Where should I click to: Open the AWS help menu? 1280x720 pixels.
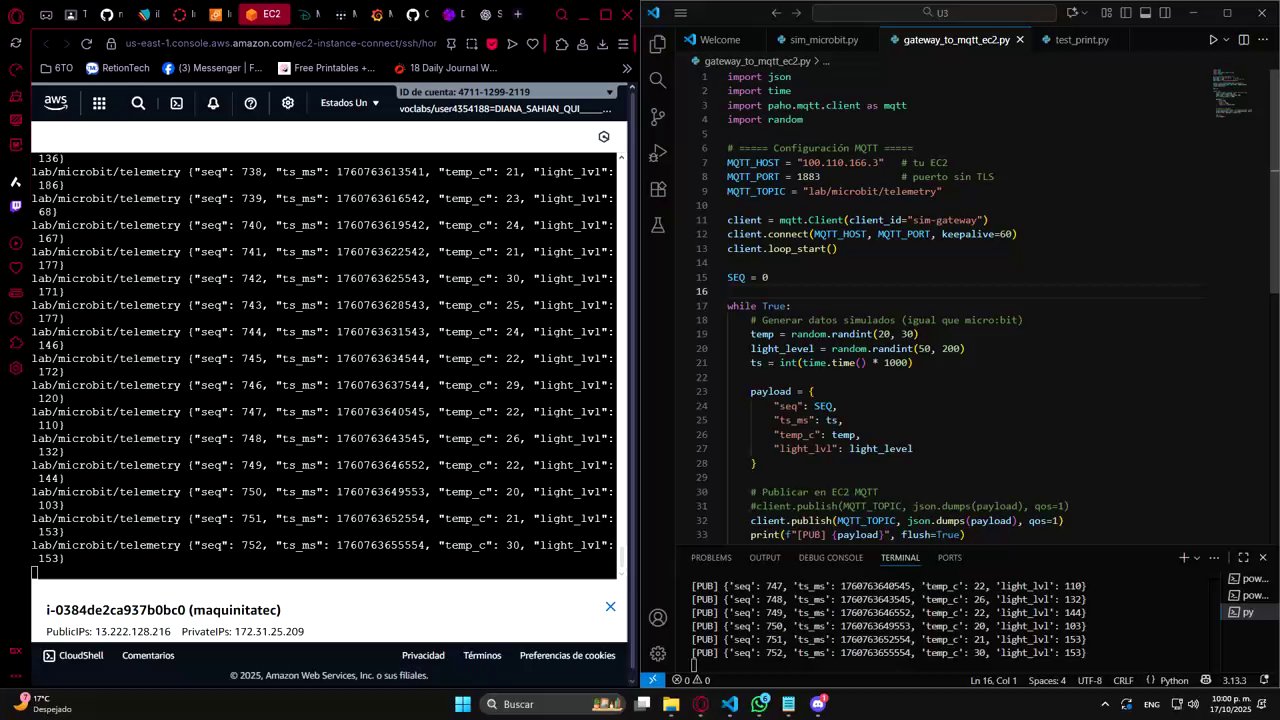point(250,103)
